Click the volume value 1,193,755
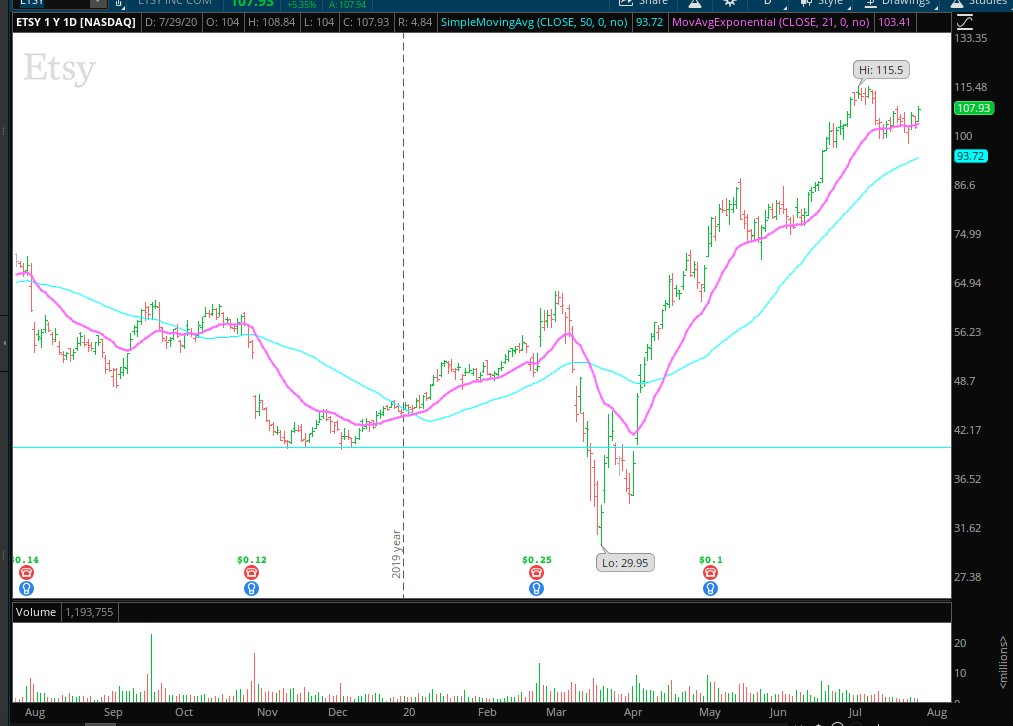This screenshot has height=726, width=1013. [89, 612]
